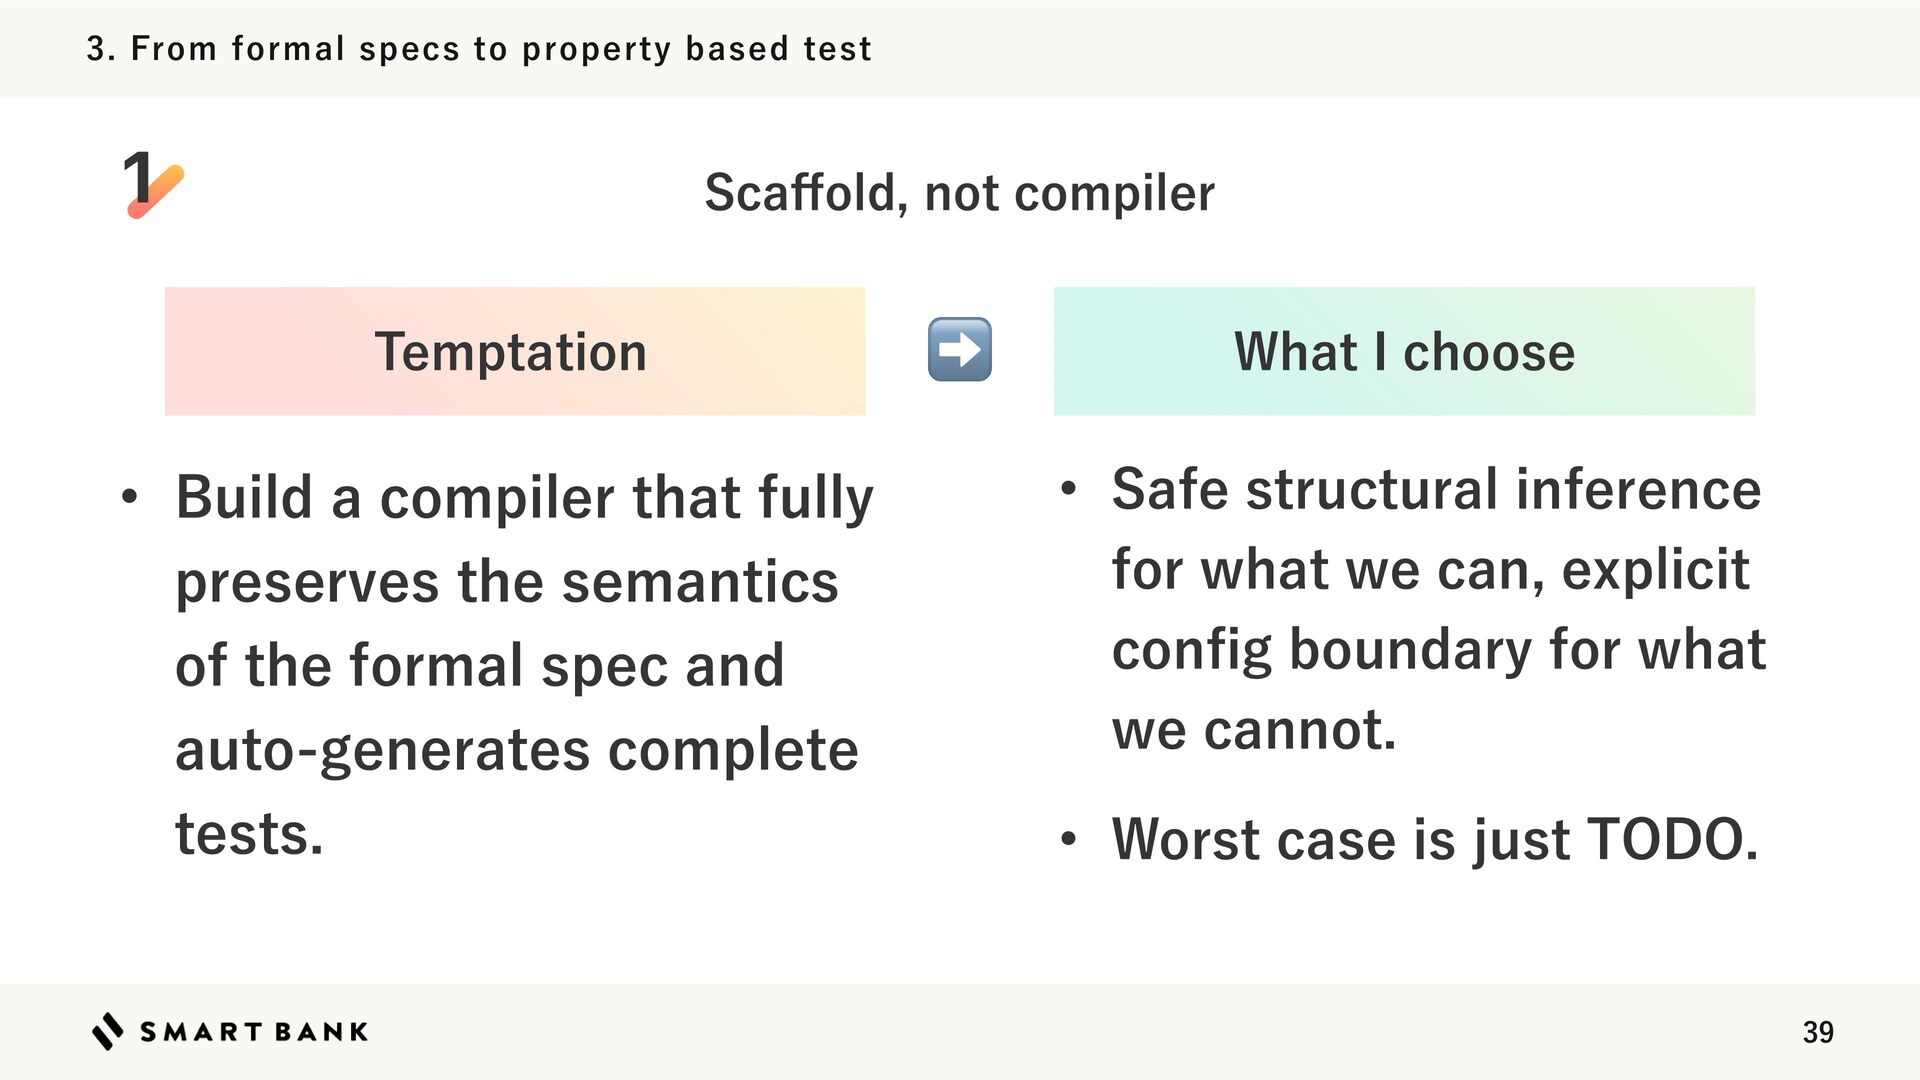Click the bullet dot before "Safe structural inference"
The width and height of the screenshot is (1920, 1080).
1068,489
